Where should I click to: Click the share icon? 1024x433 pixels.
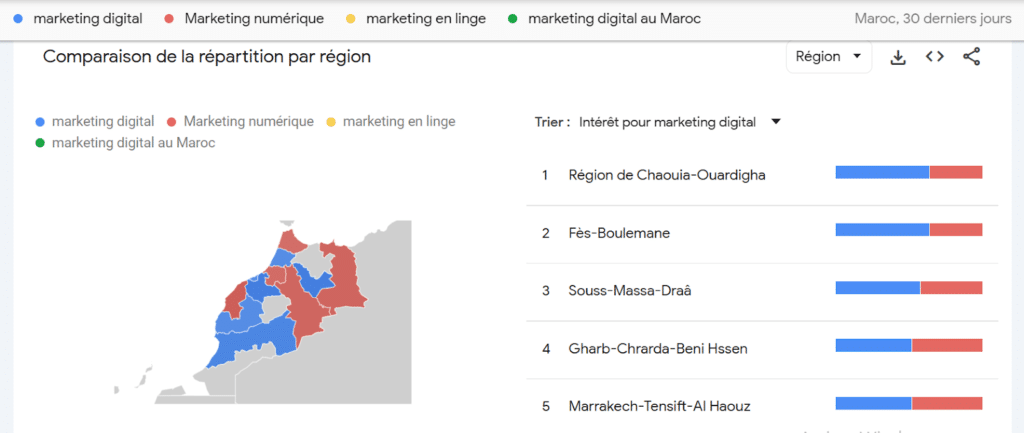(972, 57)
